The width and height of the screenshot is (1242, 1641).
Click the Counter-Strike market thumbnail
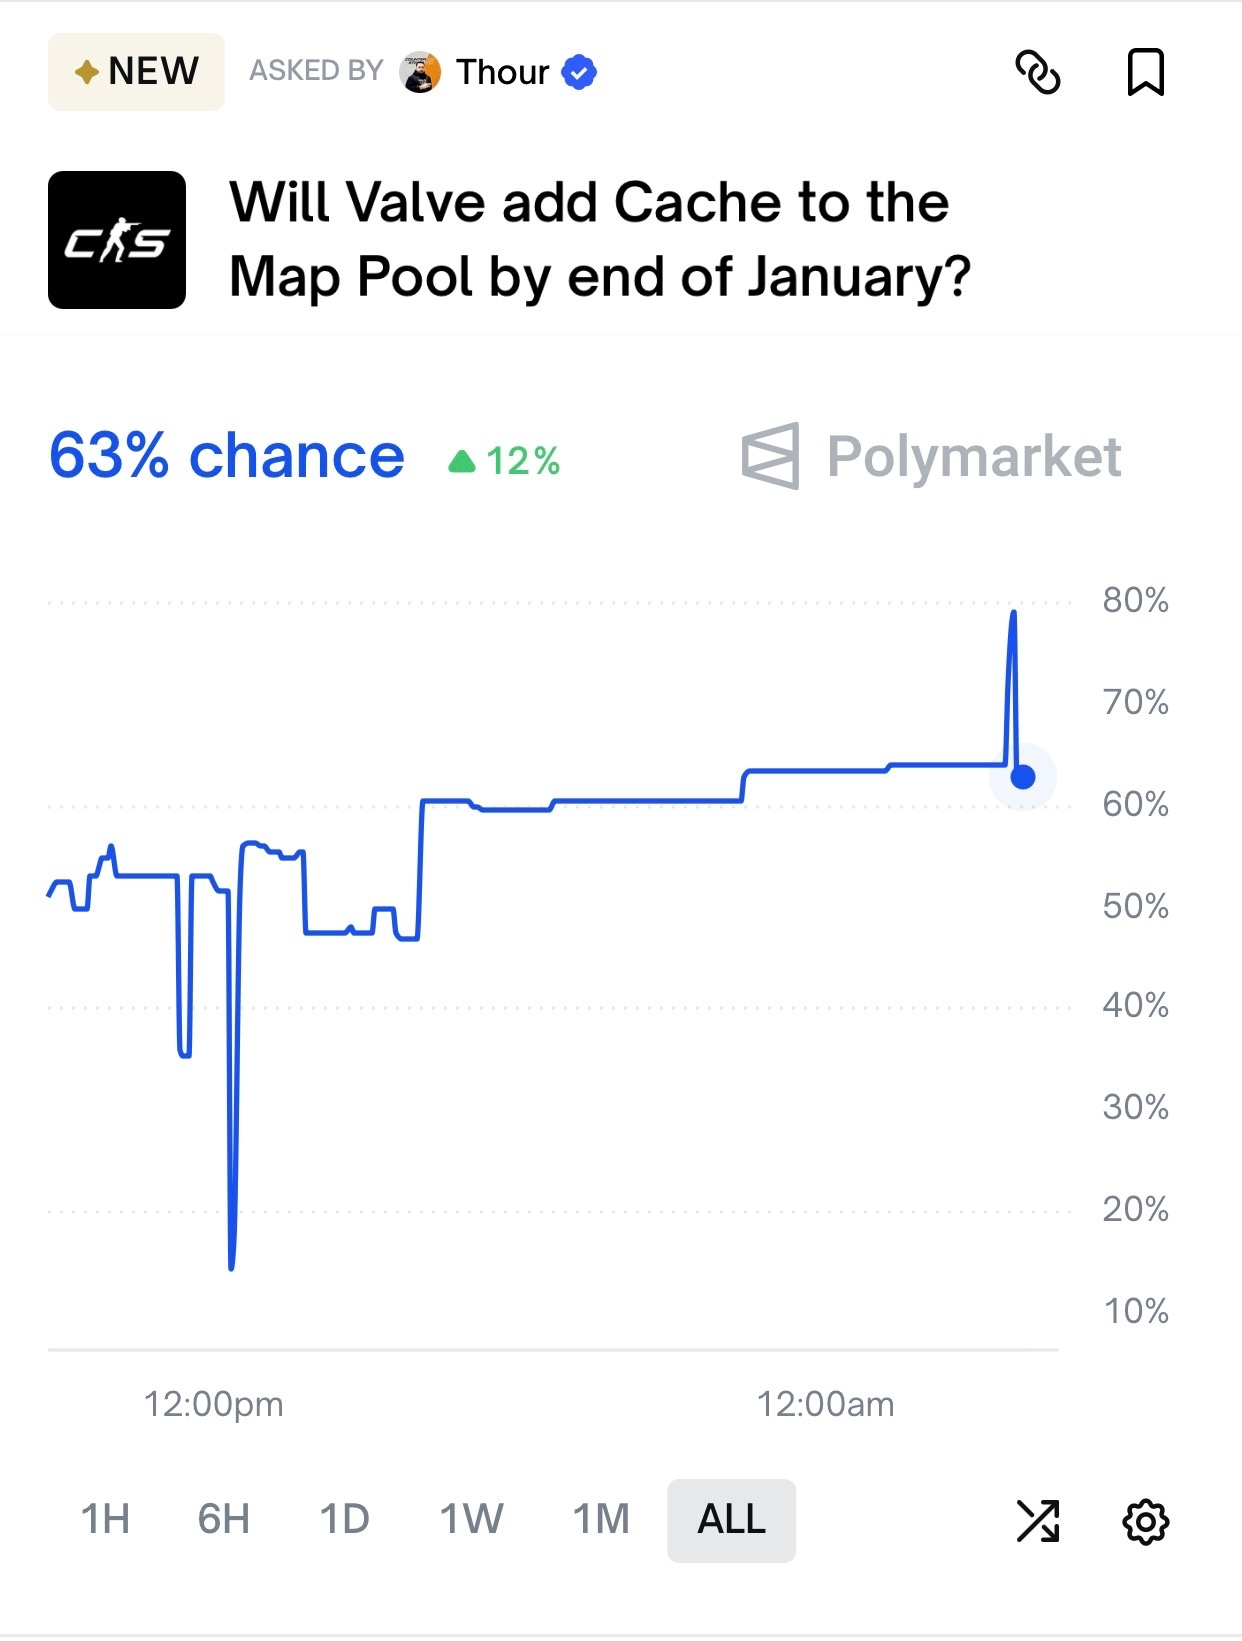click(x=117, y=240)
